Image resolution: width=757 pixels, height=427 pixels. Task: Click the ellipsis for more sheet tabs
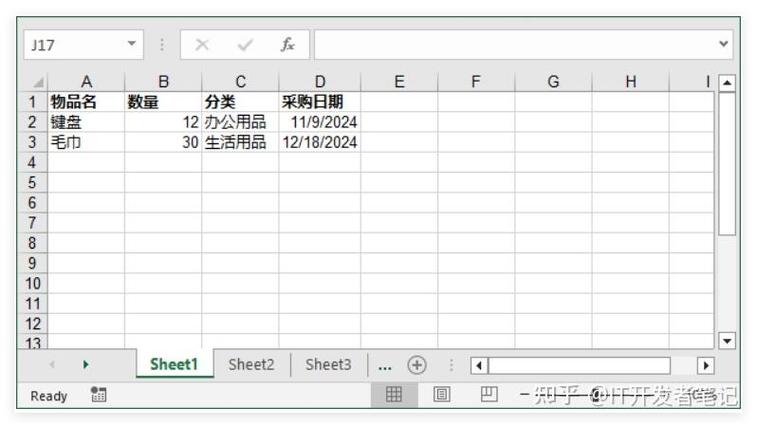click(384, 366)
